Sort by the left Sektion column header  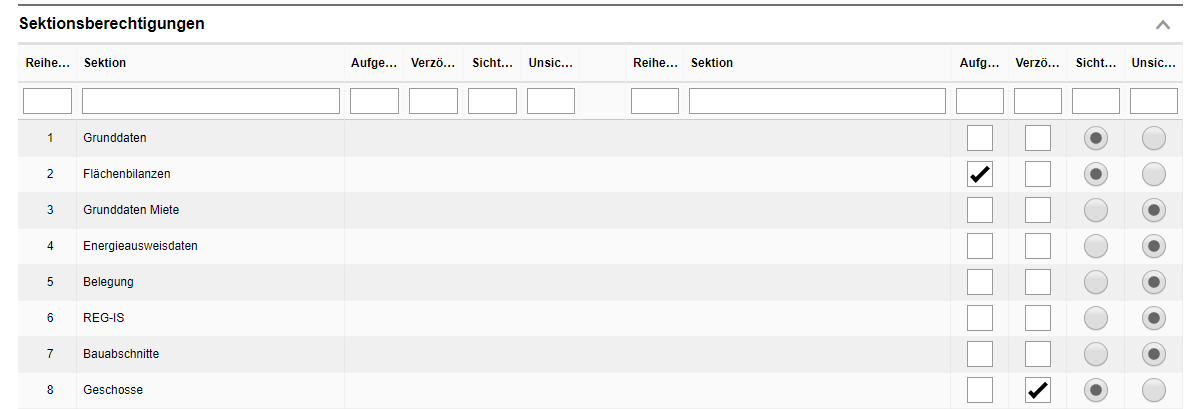pyautogui.click(x=105, y=63)
